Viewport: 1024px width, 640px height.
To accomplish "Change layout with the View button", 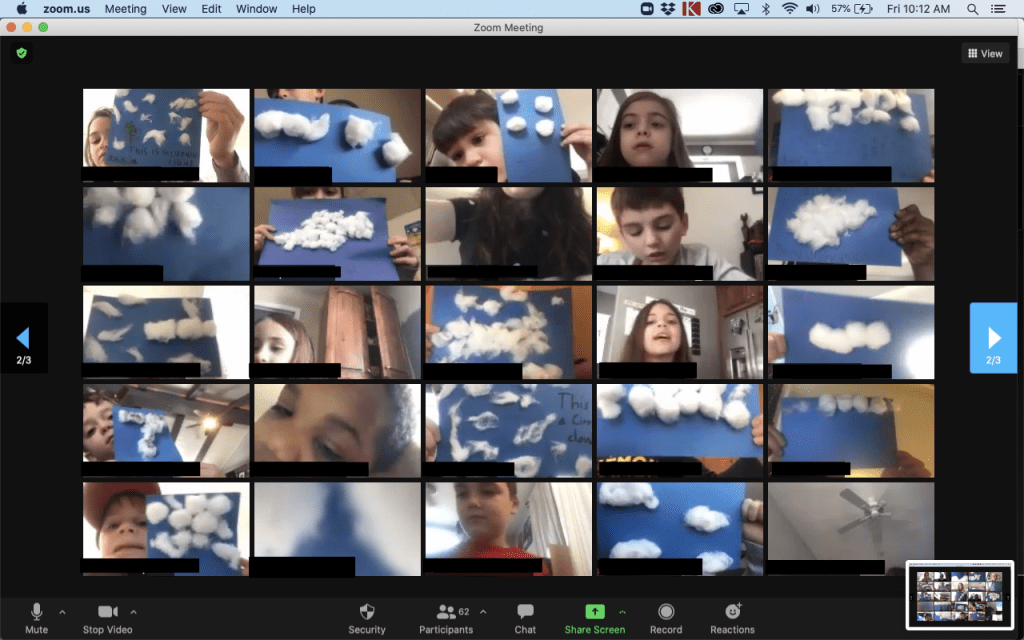I will 985,54.
